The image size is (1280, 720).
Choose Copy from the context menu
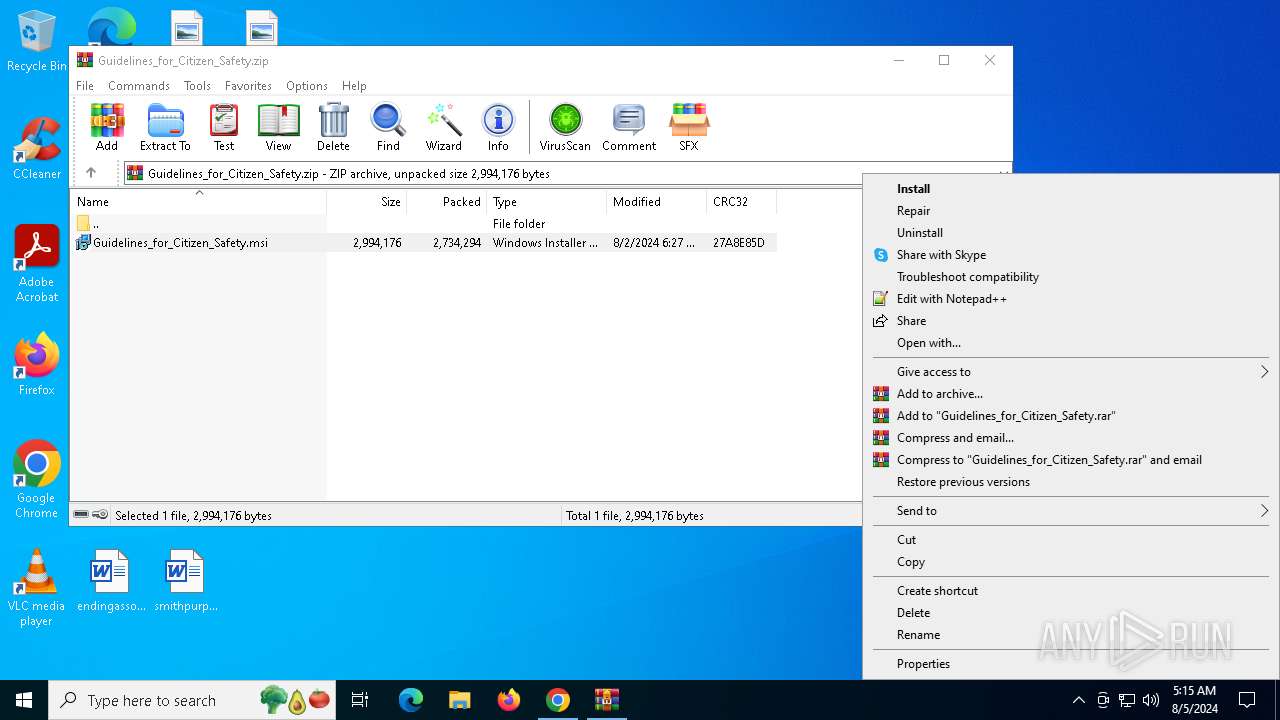1070,562
